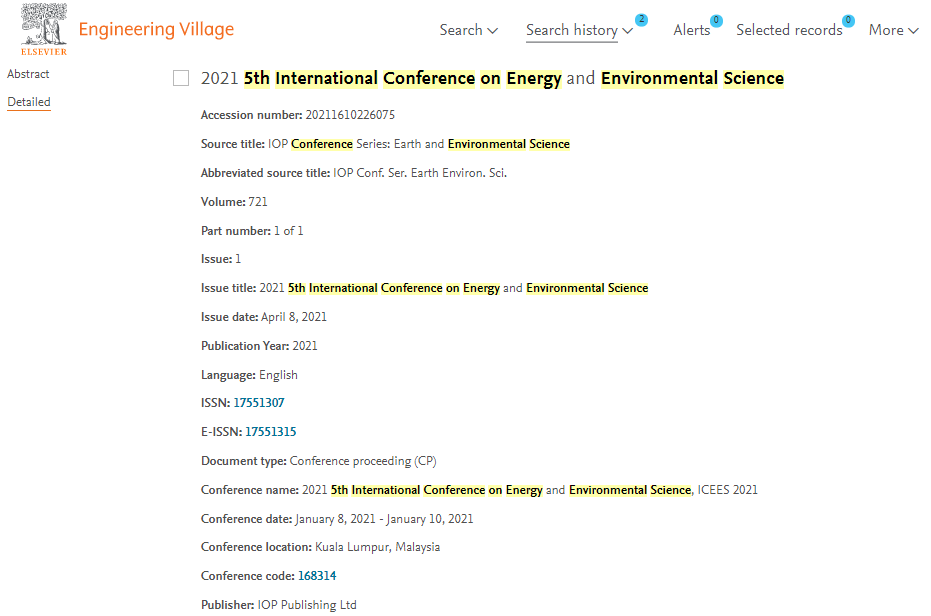
Task: Open the Engineering Village home link
Action: coord(156,29)
